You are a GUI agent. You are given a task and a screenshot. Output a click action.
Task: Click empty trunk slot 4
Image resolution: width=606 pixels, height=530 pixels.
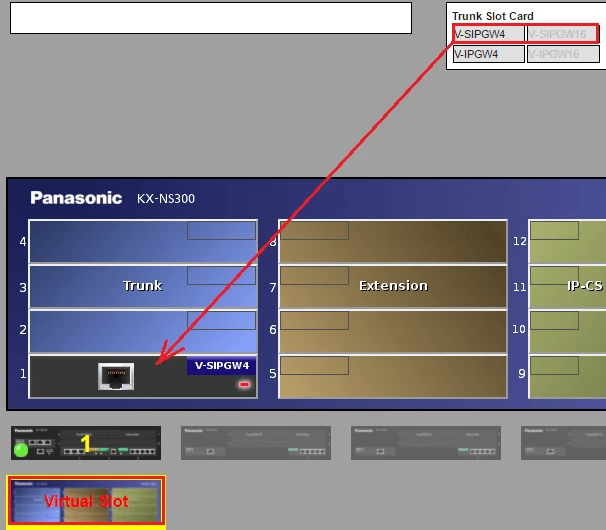[143, 242]
